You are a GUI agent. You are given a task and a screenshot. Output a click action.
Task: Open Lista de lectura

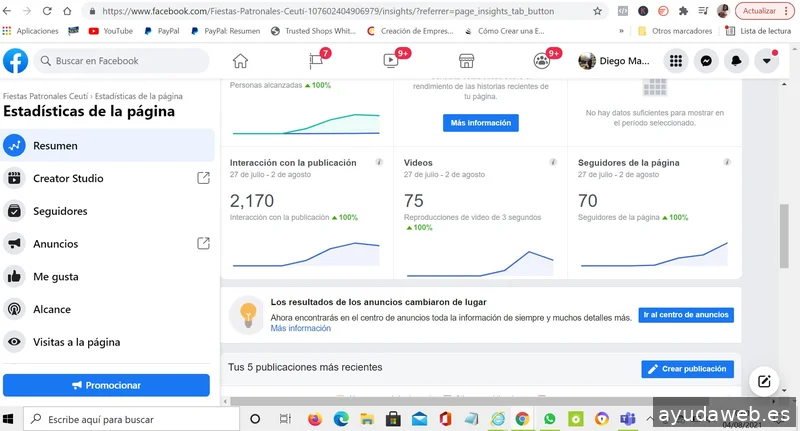tap(759, 31)
